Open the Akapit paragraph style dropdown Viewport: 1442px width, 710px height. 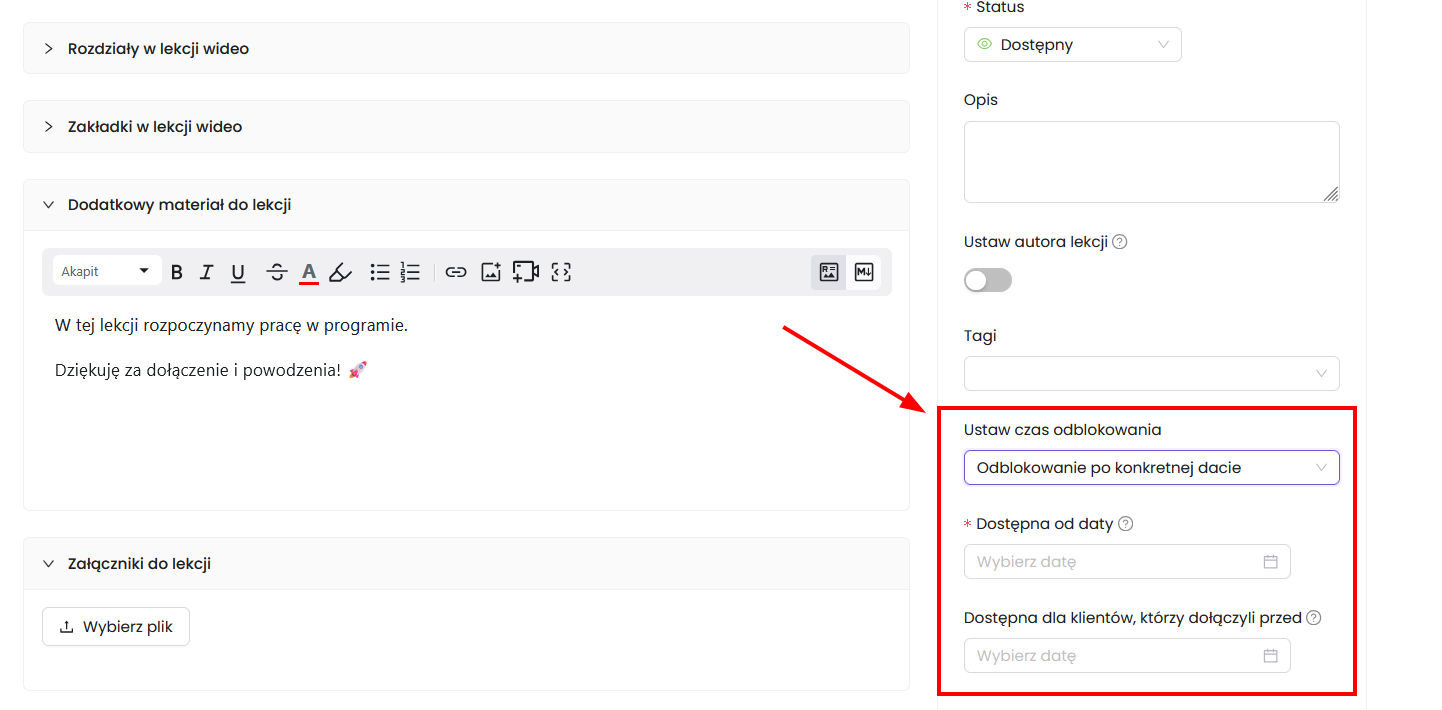coord(106,271)
